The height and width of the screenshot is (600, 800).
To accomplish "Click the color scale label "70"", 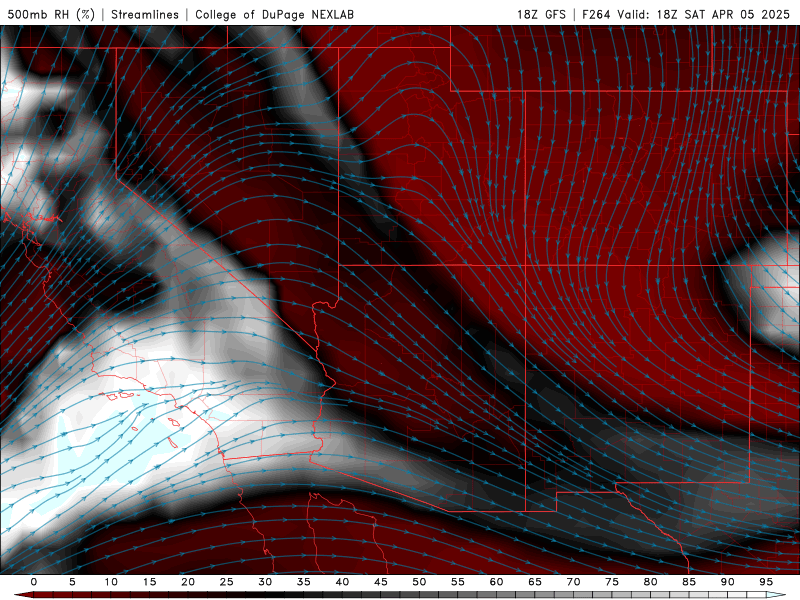I will coord(573,582).
